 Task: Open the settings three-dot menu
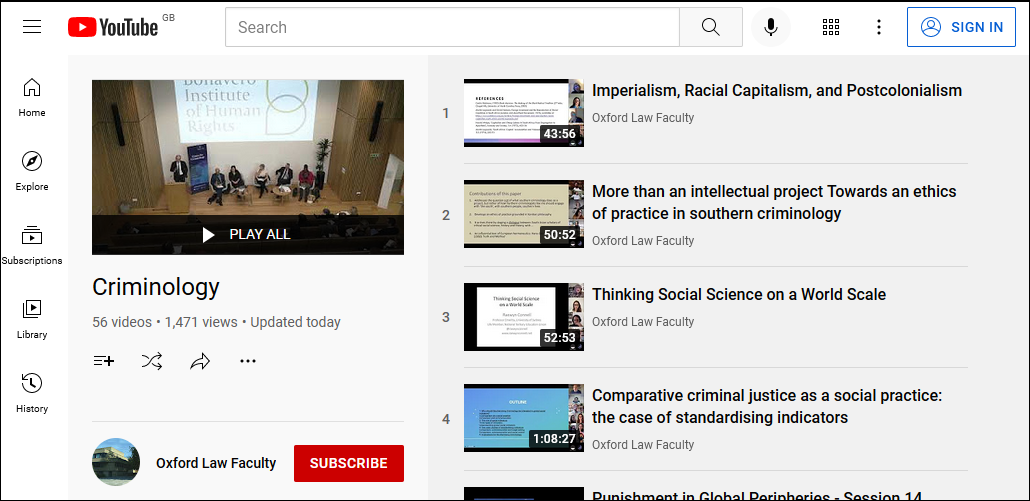tap(879, 27)
